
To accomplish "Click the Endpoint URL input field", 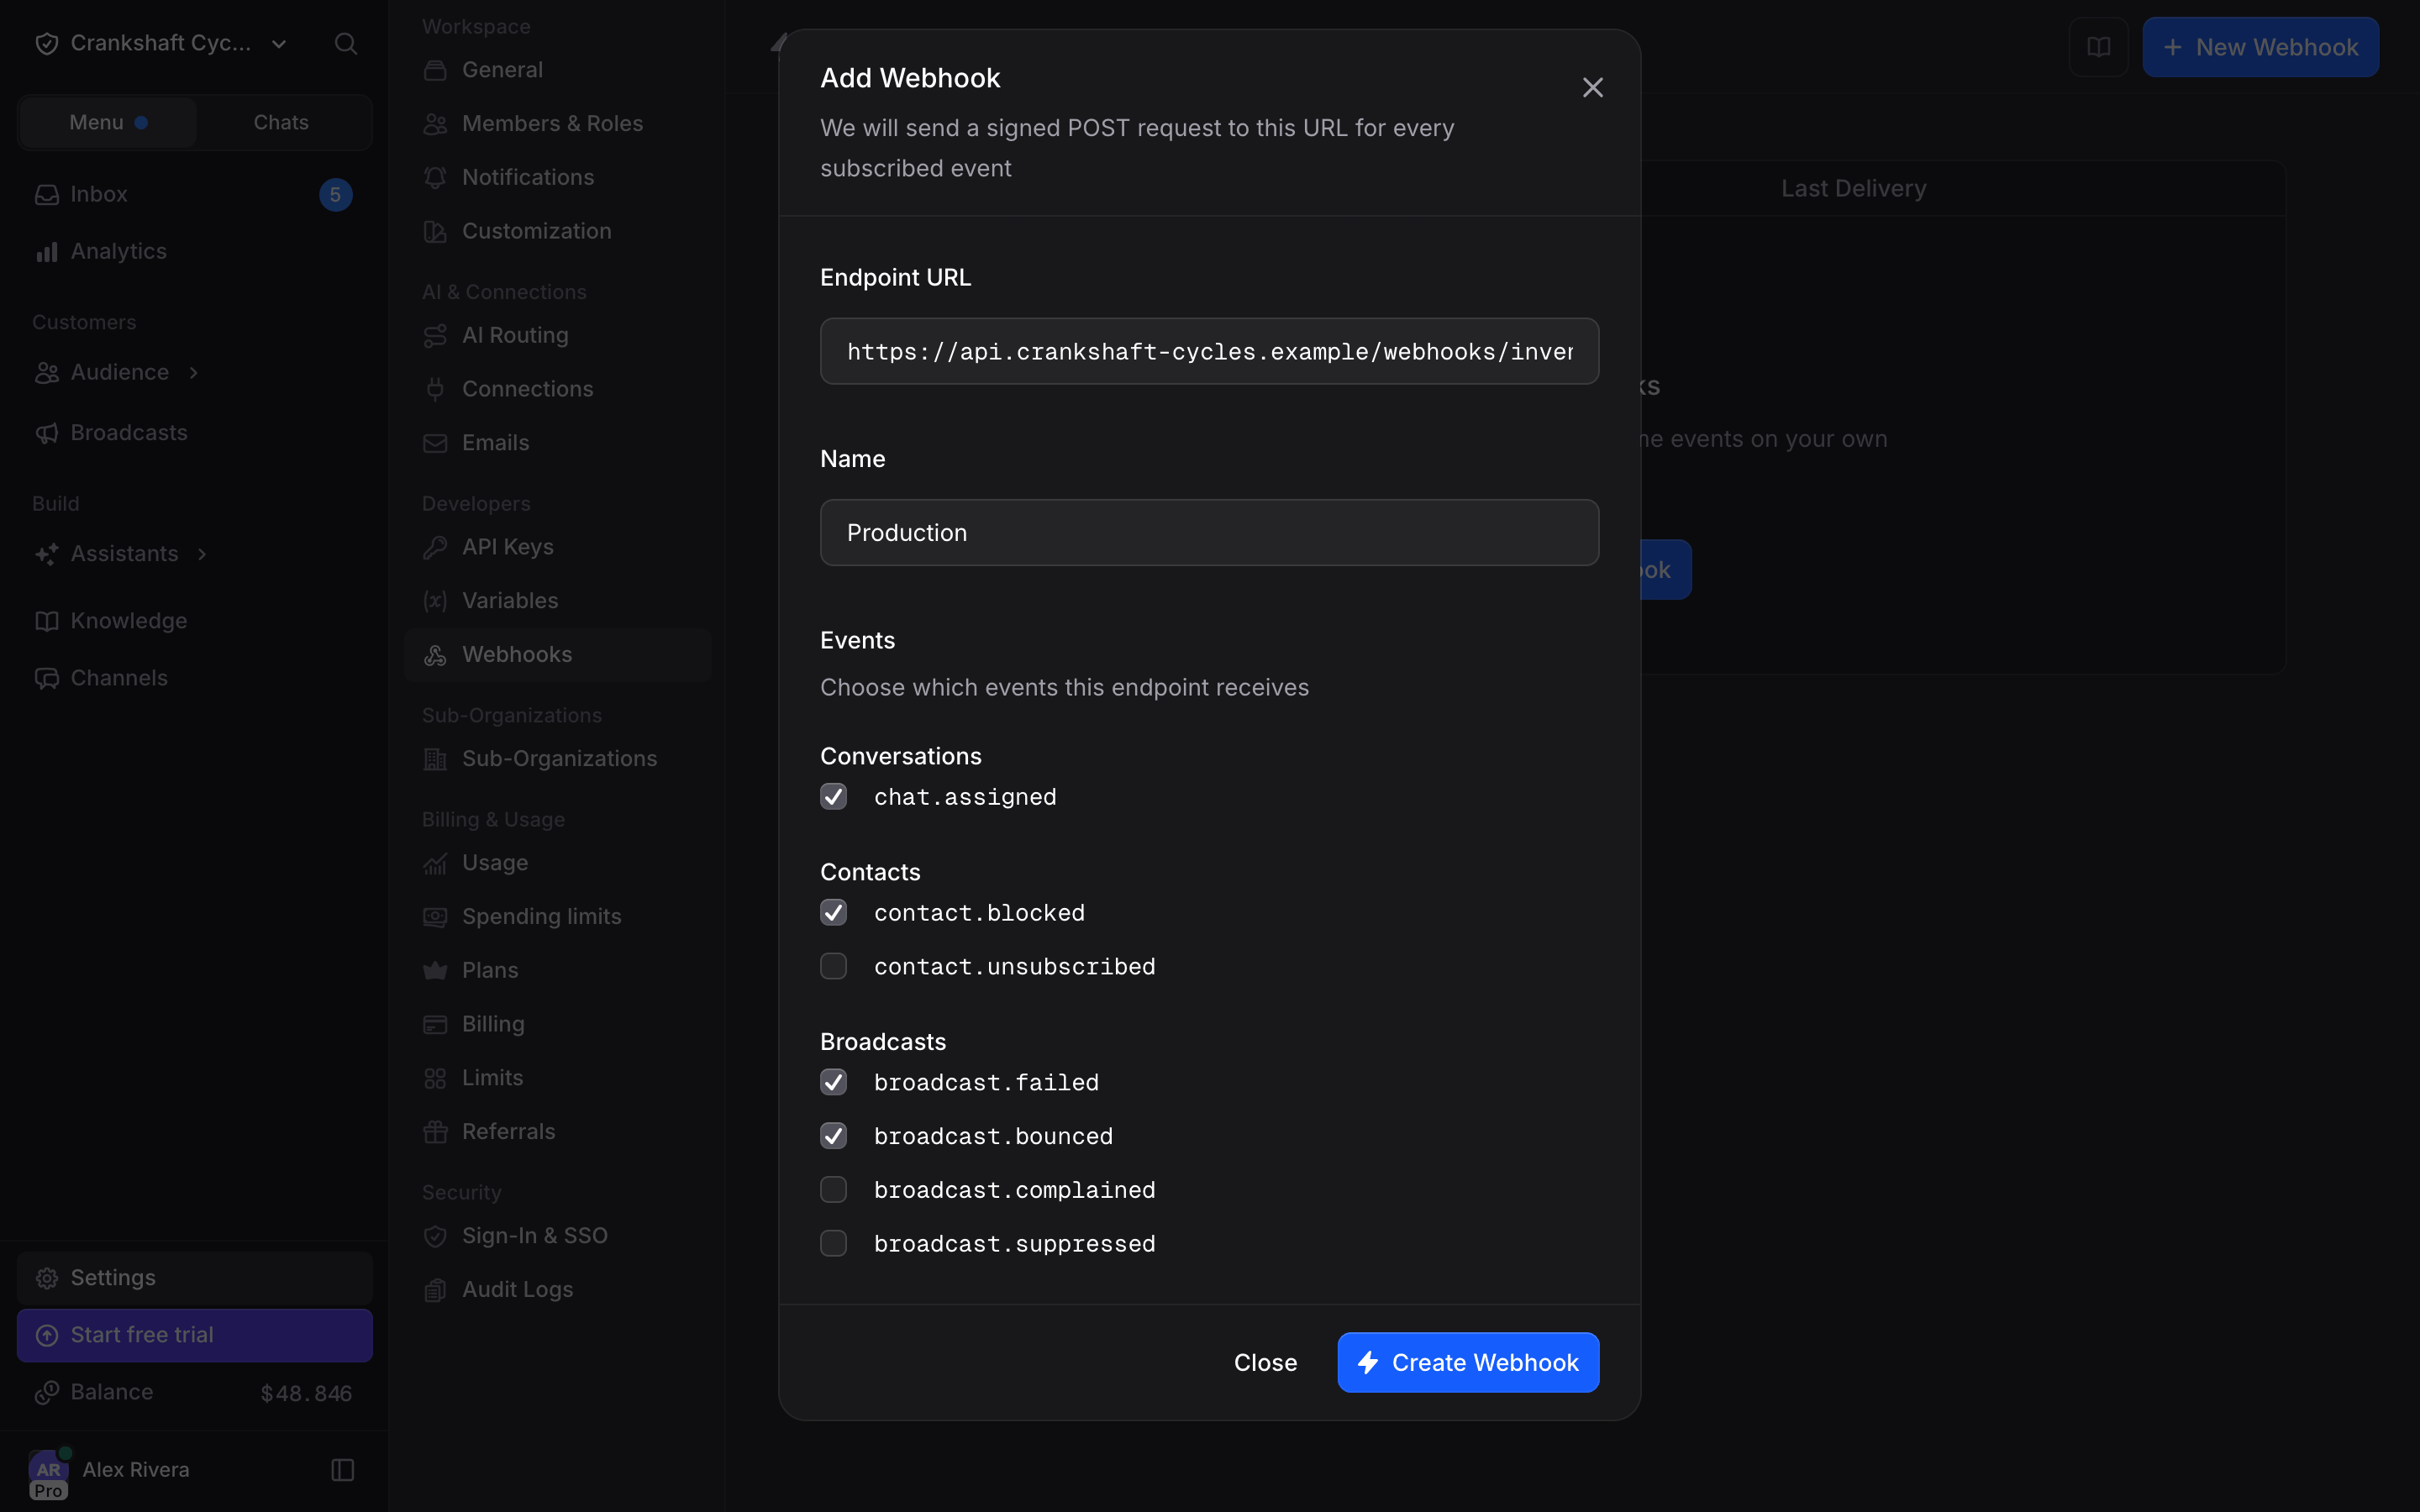I will click(1209, 351).
